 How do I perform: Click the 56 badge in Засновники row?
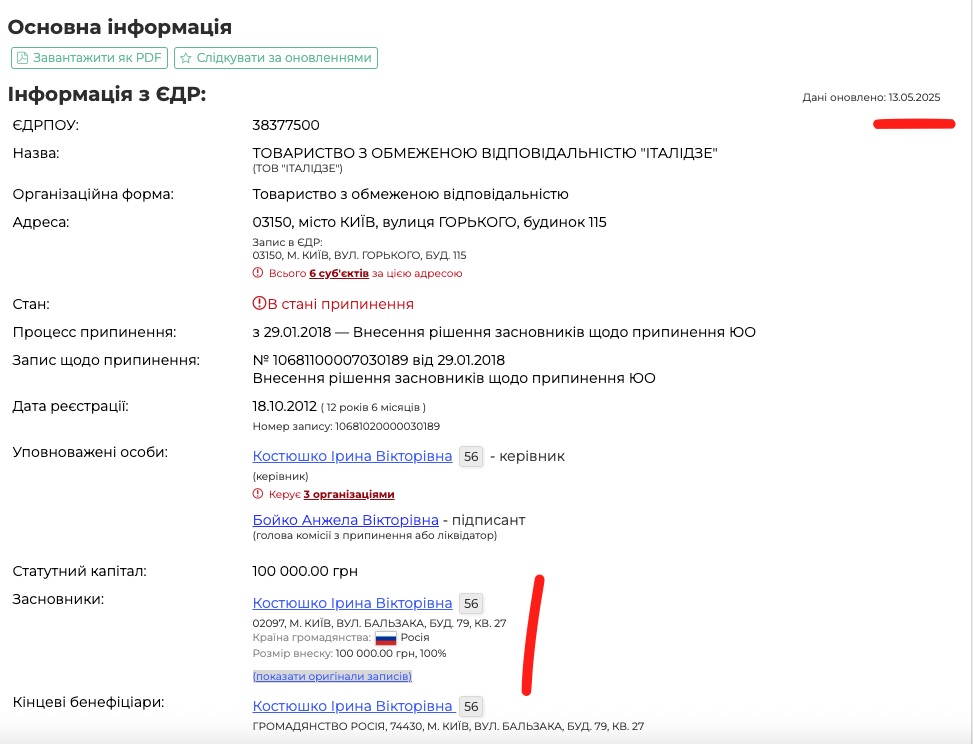point(471,604)
